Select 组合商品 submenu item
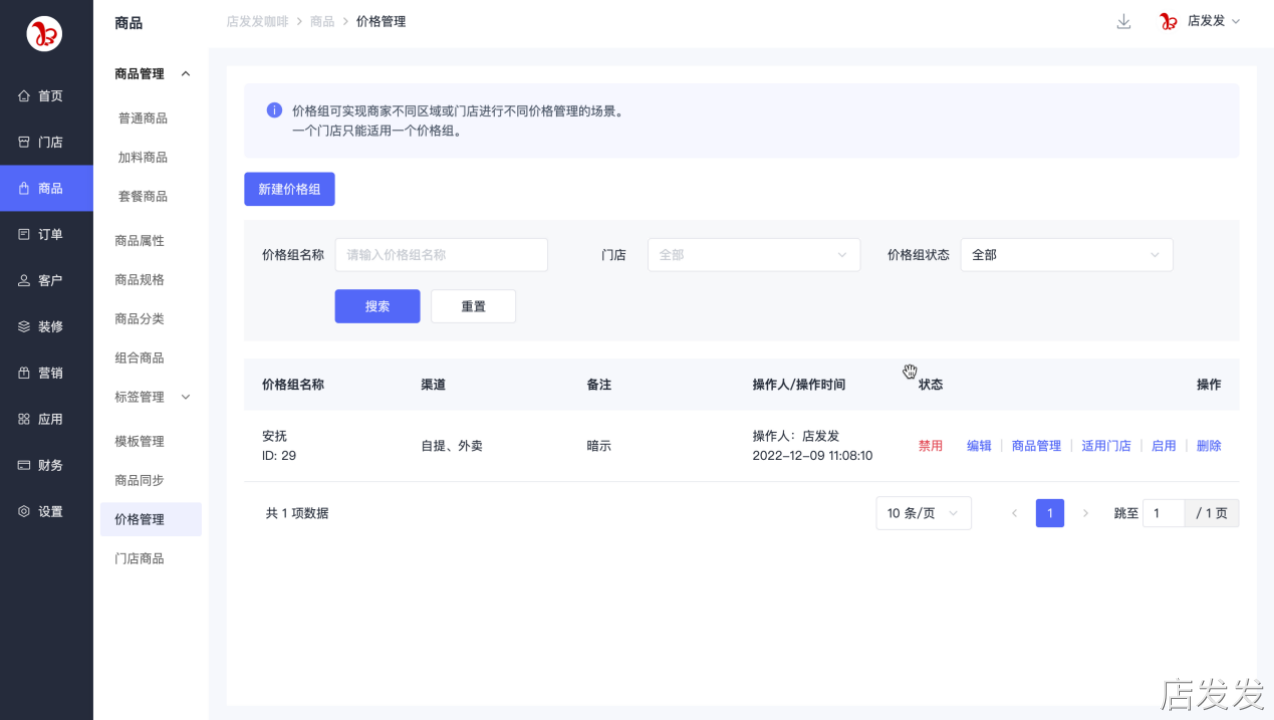 click(139, 358)
